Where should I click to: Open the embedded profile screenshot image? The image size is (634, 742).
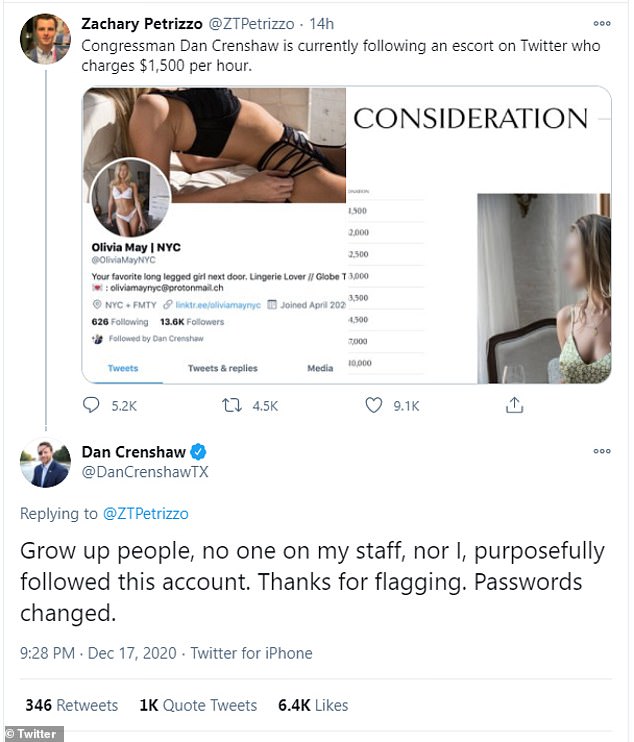point(346,235)
